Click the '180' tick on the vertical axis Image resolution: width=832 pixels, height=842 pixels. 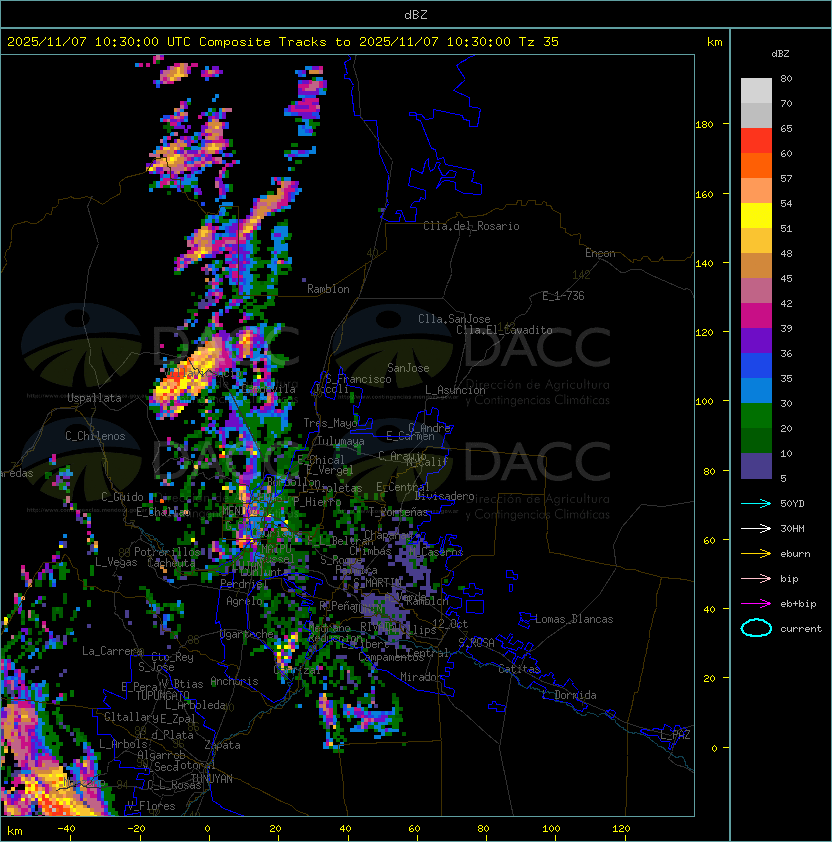pos(704,125)
